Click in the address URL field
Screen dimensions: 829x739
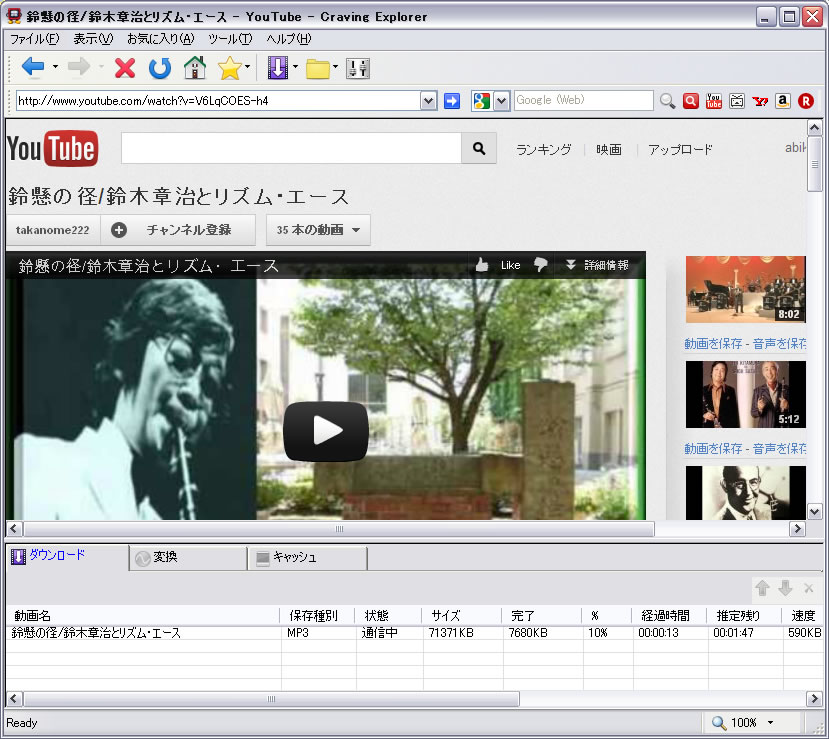[218, 100]
